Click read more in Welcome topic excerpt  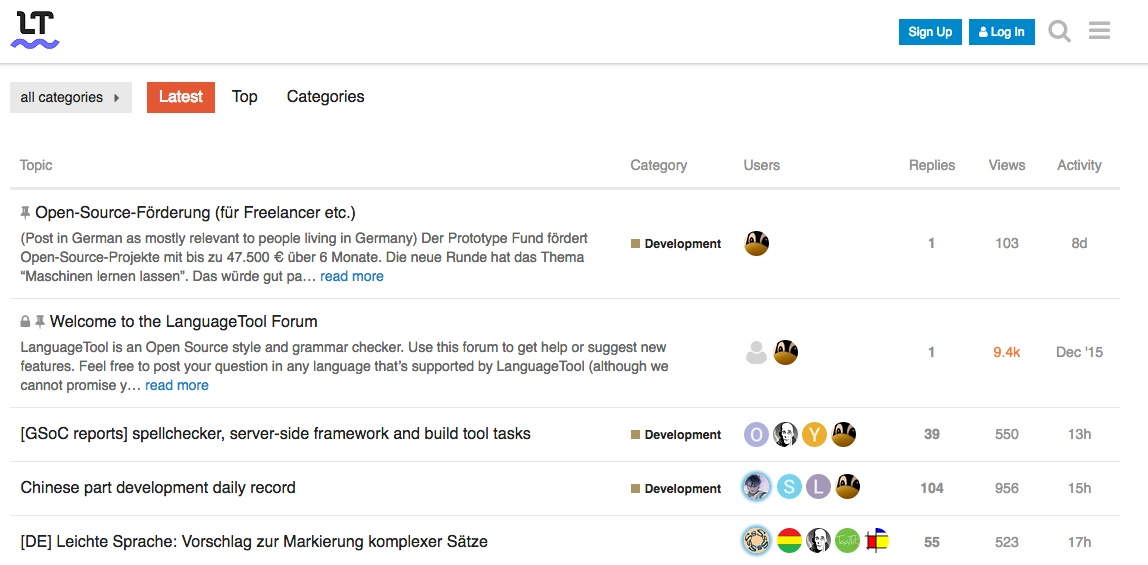click(176, 385)
